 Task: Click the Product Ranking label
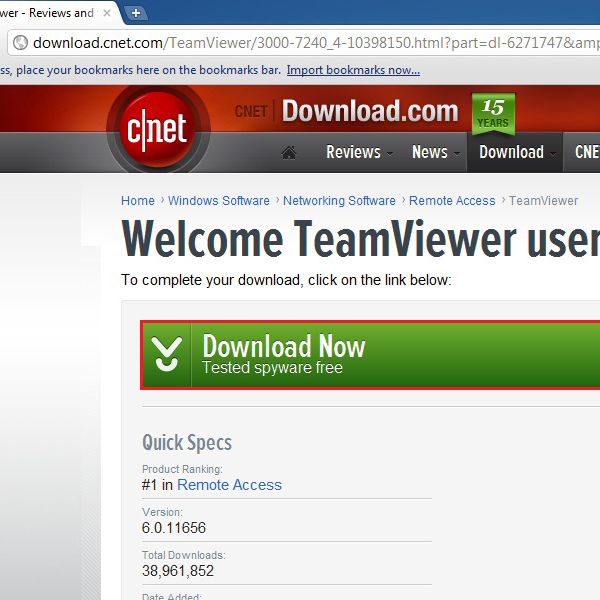tap(182, 469)
